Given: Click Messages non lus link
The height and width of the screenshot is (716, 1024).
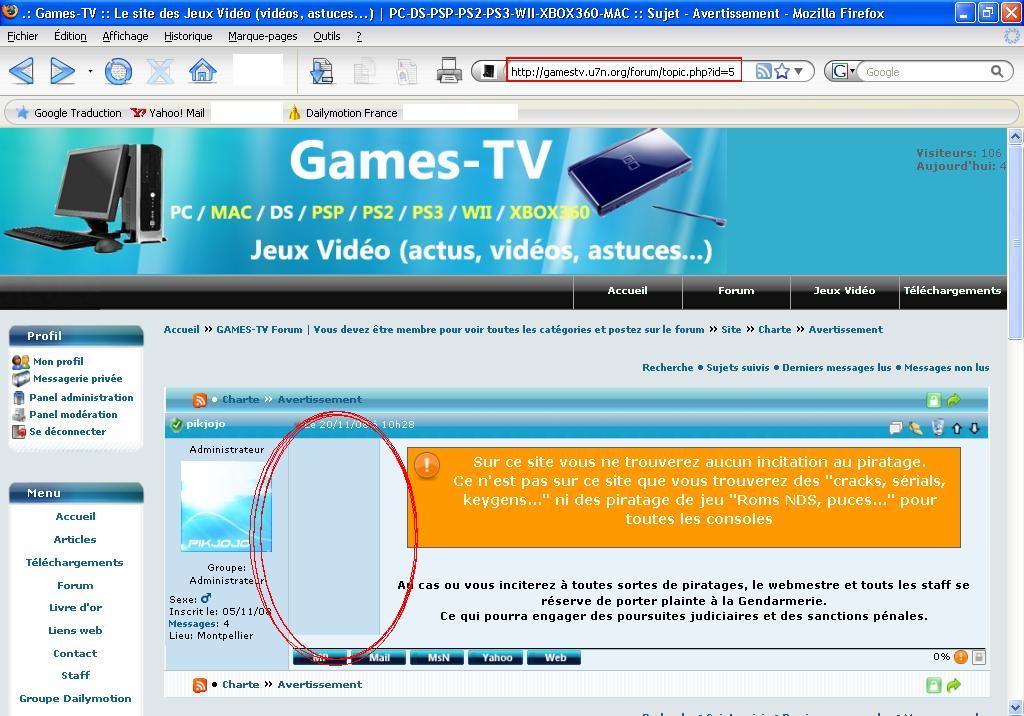Looking at the screenshot, I should coord(946,368).
